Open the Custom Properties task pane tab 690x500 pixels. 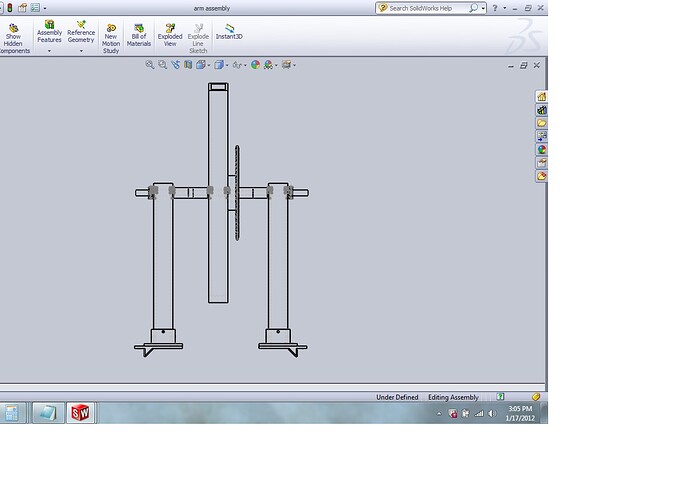click(x=541, y=163)
